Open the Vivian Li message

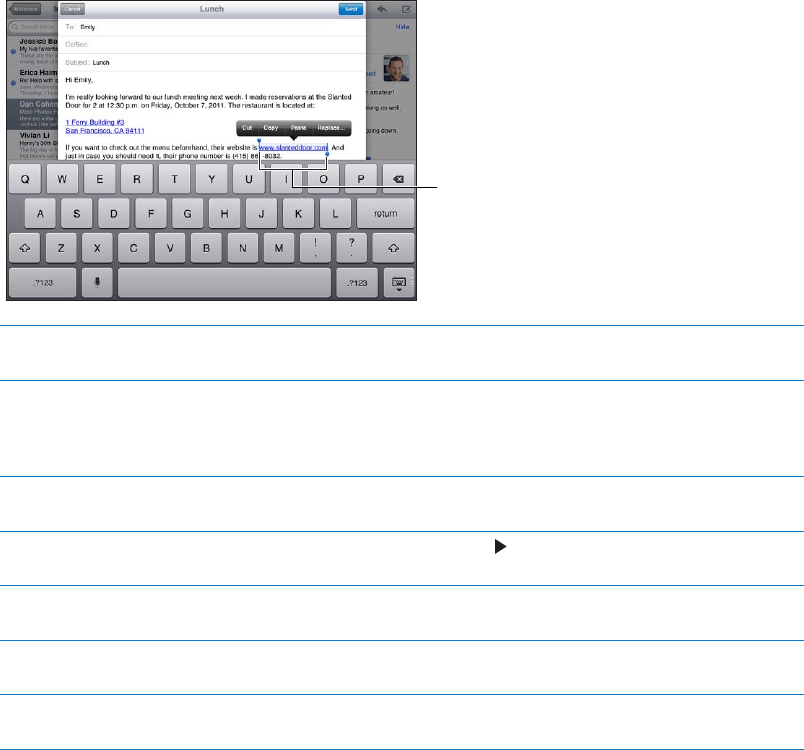(x=33, y=145)
